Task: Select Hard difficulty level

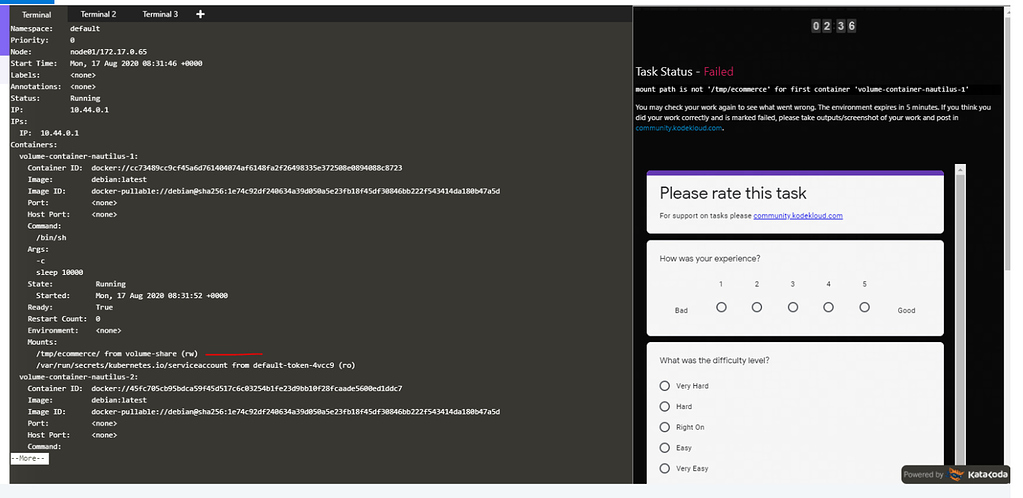Action: [665, 407]
